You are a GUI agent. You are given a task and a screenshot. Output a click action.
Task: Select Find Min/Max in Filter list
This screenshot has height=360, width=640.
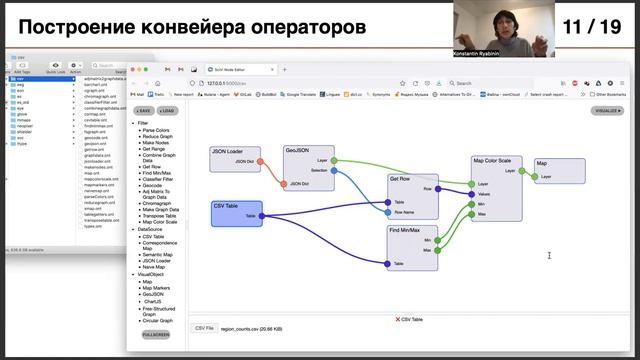pyautogui.click(x=156, y=173)
